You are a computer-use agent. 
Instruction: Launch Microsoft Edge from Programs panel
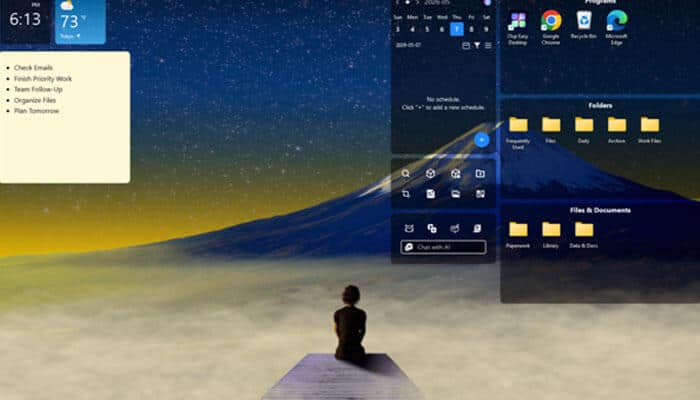[x=617, y=28]
